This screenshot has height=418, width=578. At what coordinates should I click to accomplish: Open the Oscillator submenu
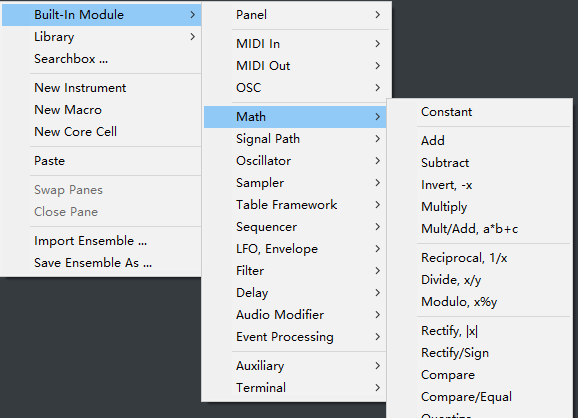295,161
